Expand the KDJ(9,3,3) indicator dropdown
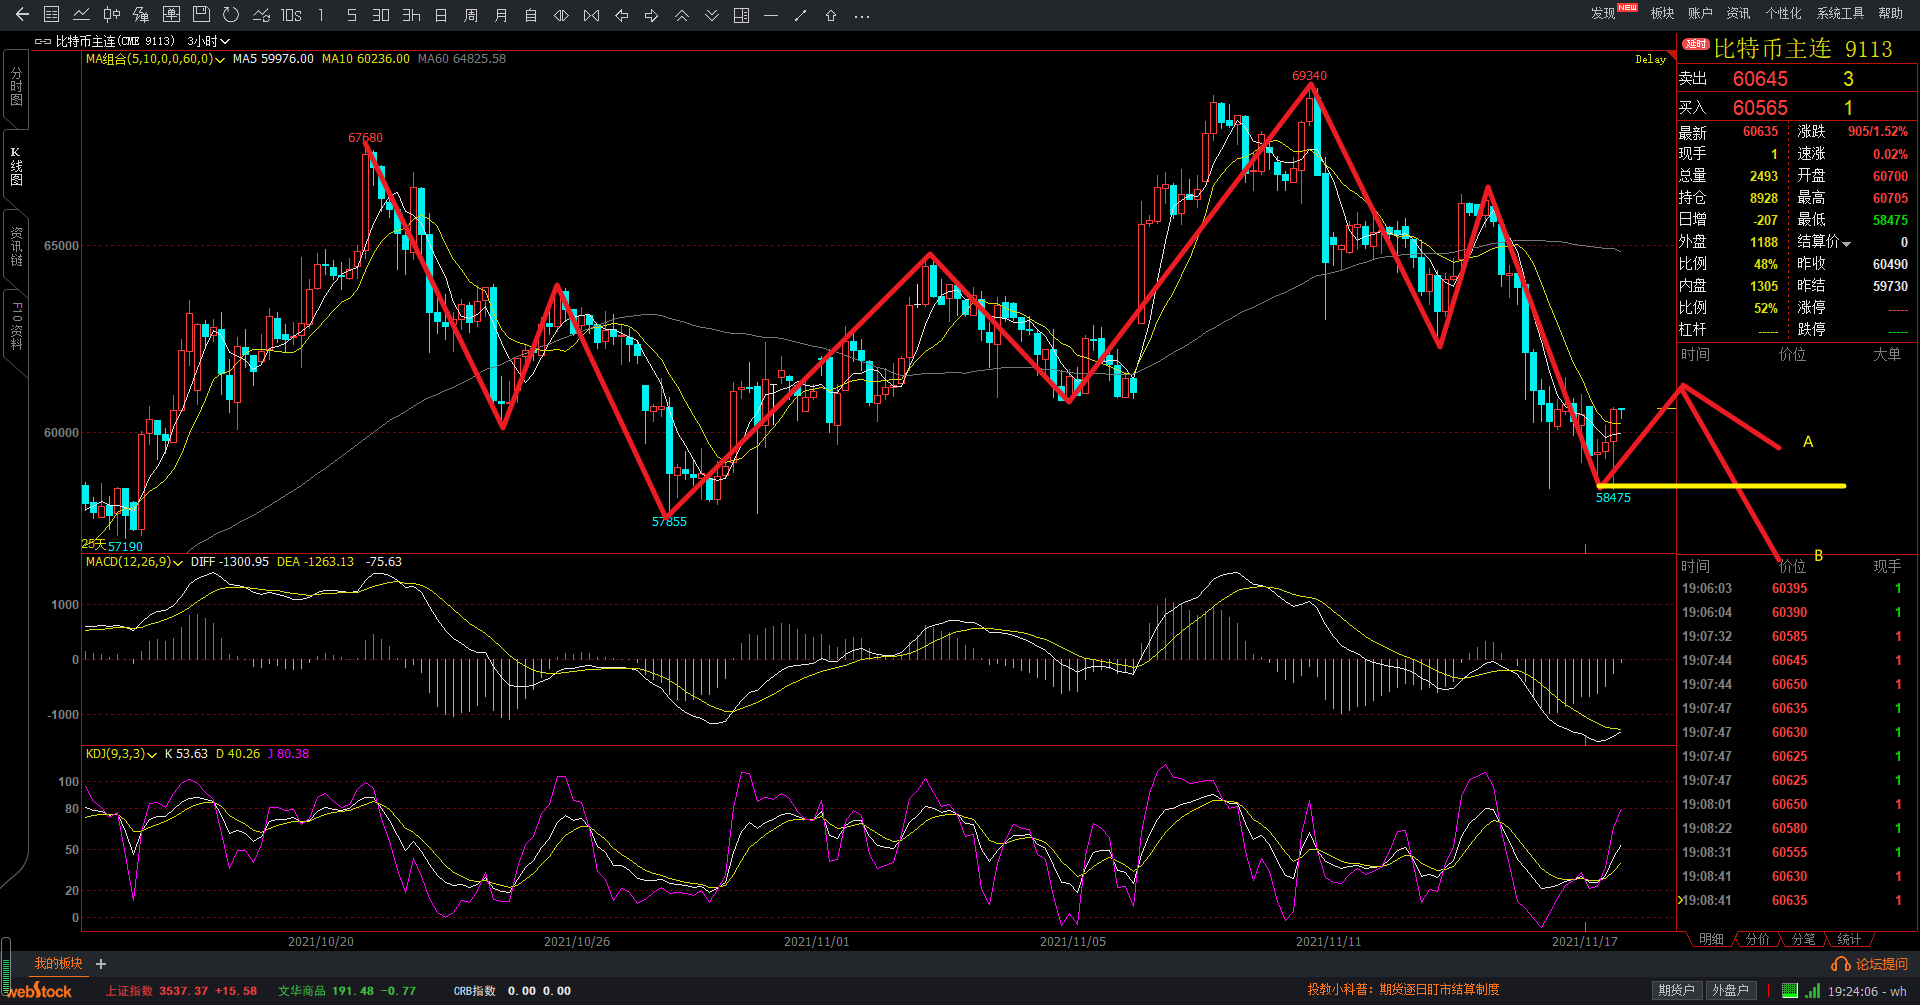This screenshot has height=1005, width=1920. [152, 755]
